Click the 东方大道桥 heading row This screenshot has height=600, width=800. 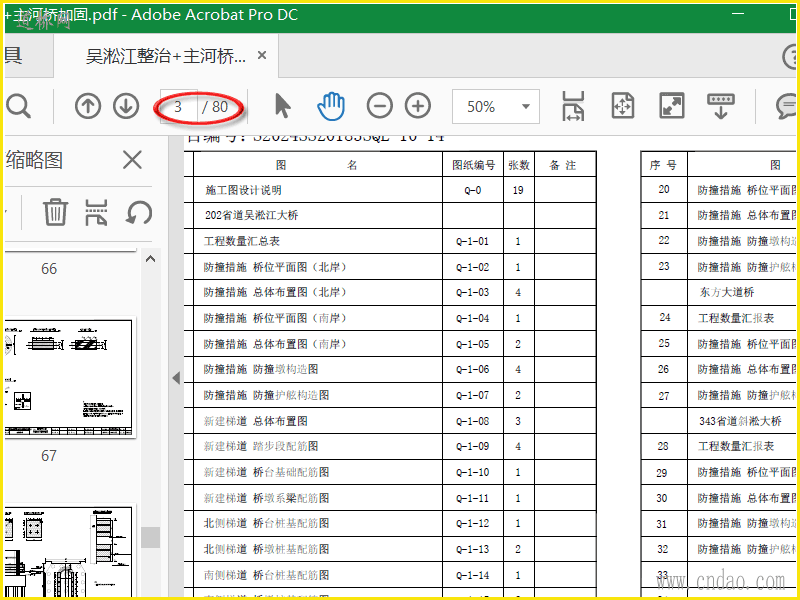[x=727, y=292]
